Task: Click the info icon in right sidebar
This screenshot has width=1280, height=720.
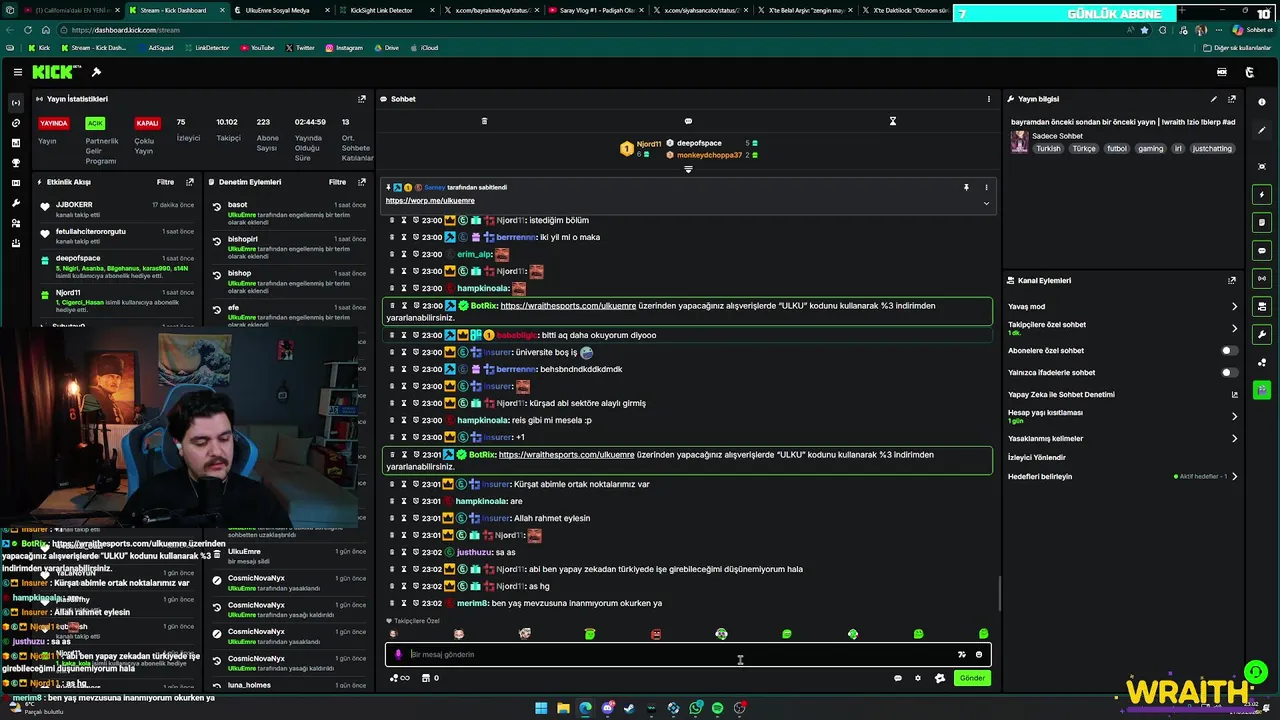Action: (1262, 102)
